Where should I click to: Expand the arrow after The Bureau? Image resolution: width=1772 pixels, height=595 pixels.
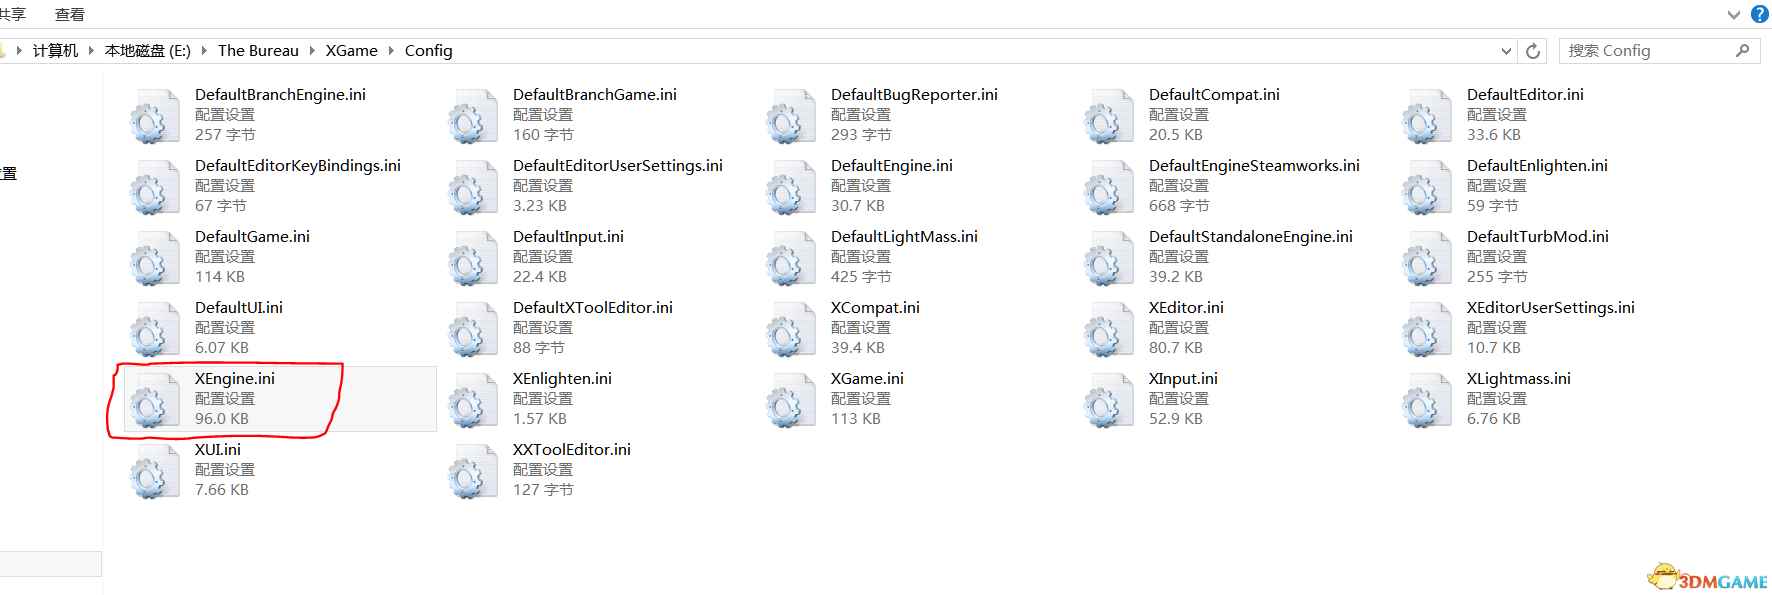[x=312, y=50]
